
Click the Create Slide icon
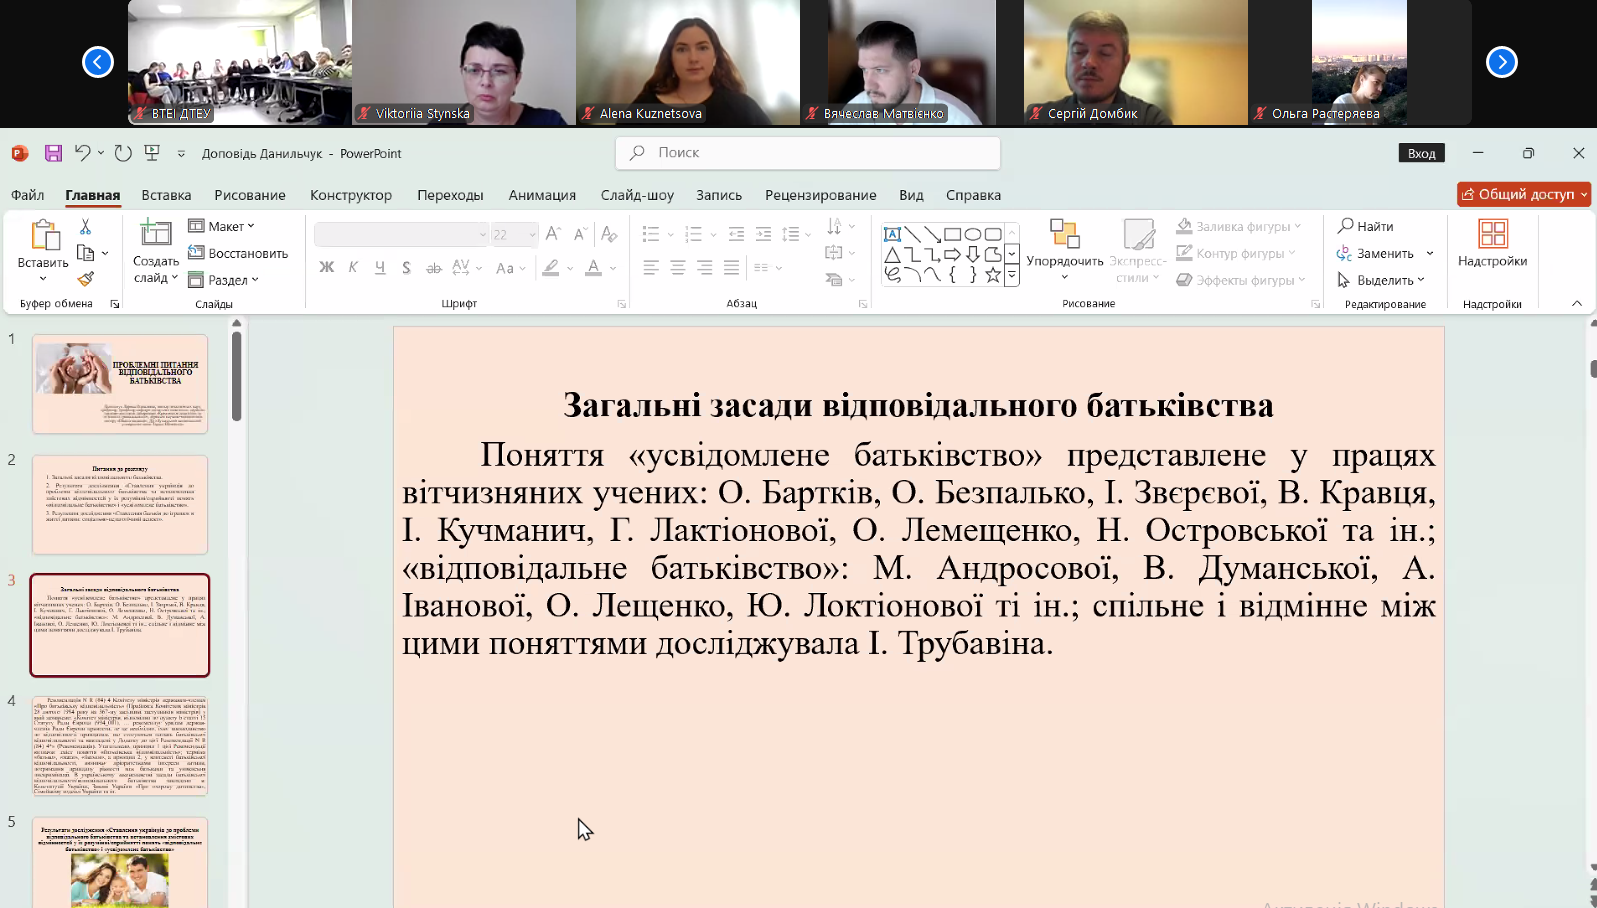155,234
